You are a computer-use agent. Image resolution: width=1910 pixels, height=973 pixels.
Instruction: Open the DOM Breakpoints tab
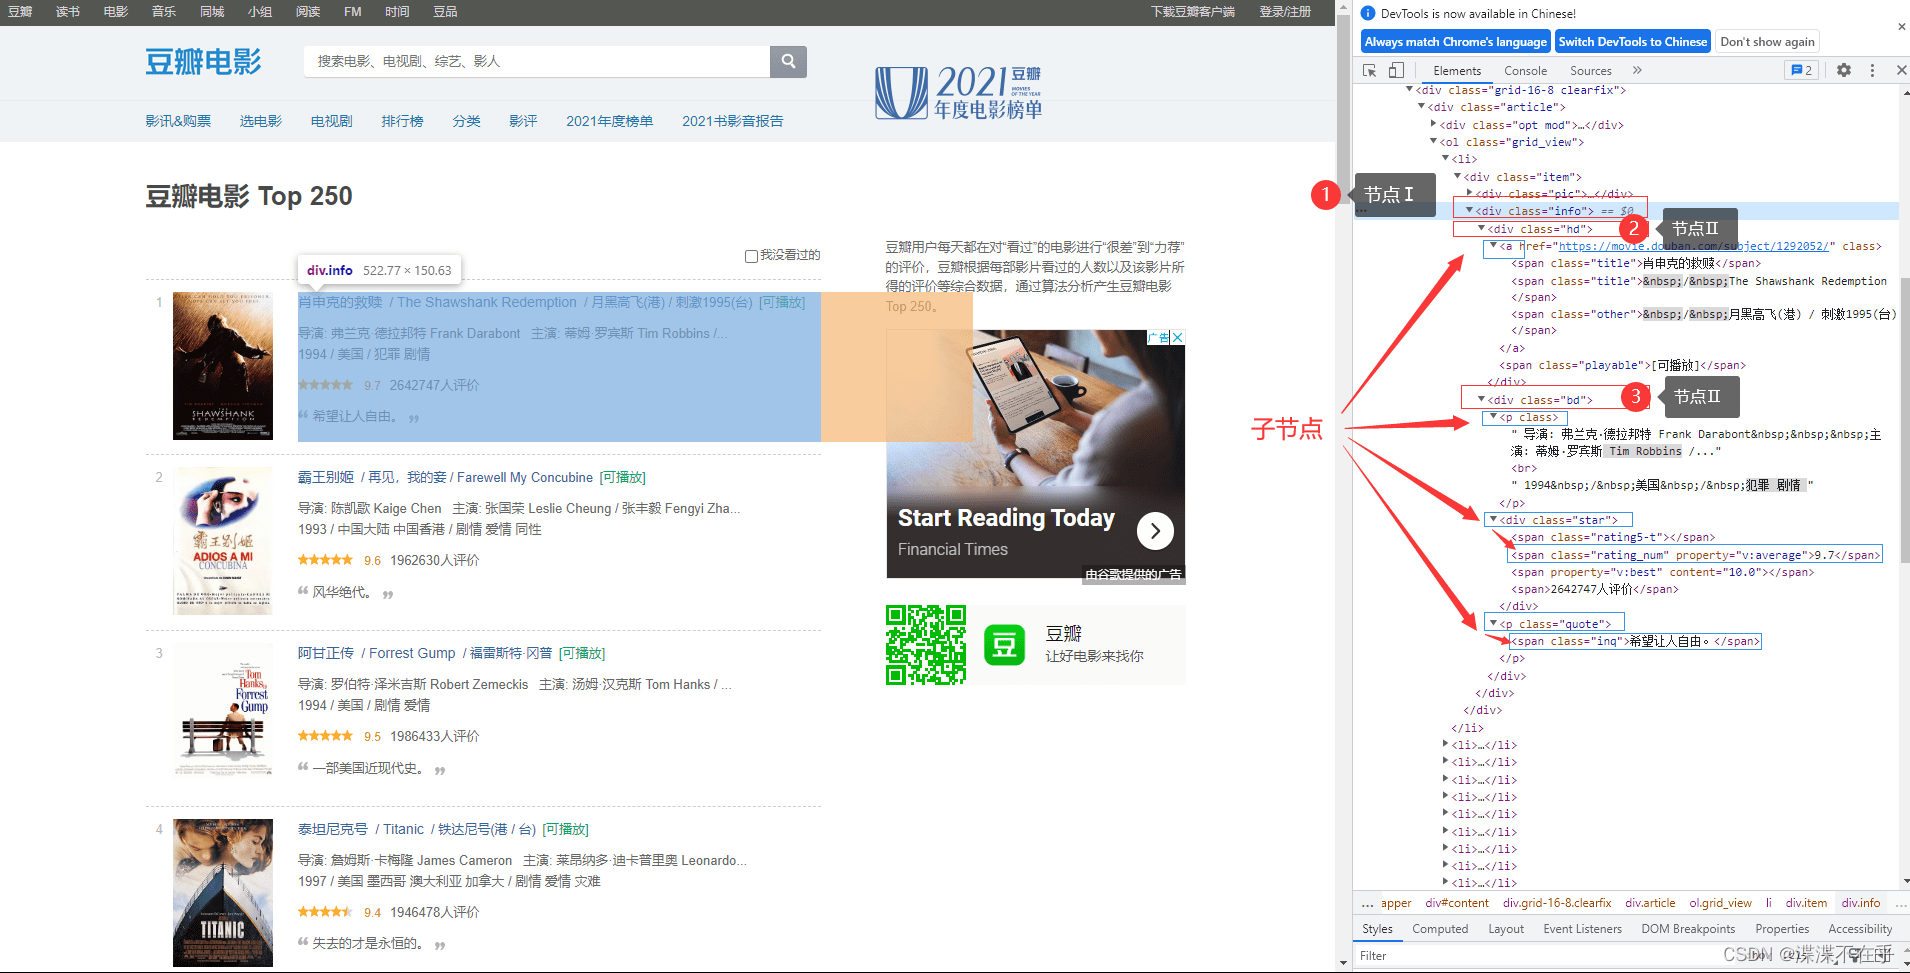1688,929
